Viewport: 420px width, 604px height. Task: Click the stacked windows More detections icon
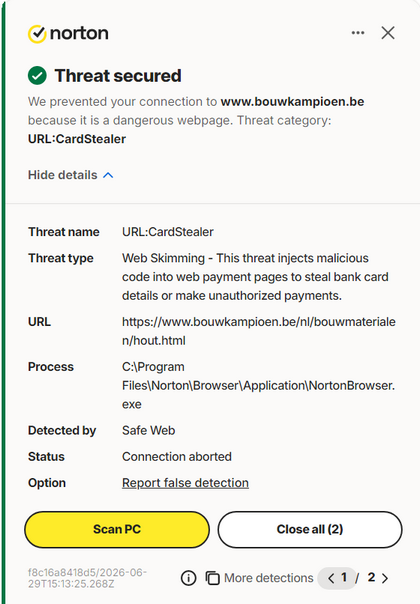click(212, 578)
